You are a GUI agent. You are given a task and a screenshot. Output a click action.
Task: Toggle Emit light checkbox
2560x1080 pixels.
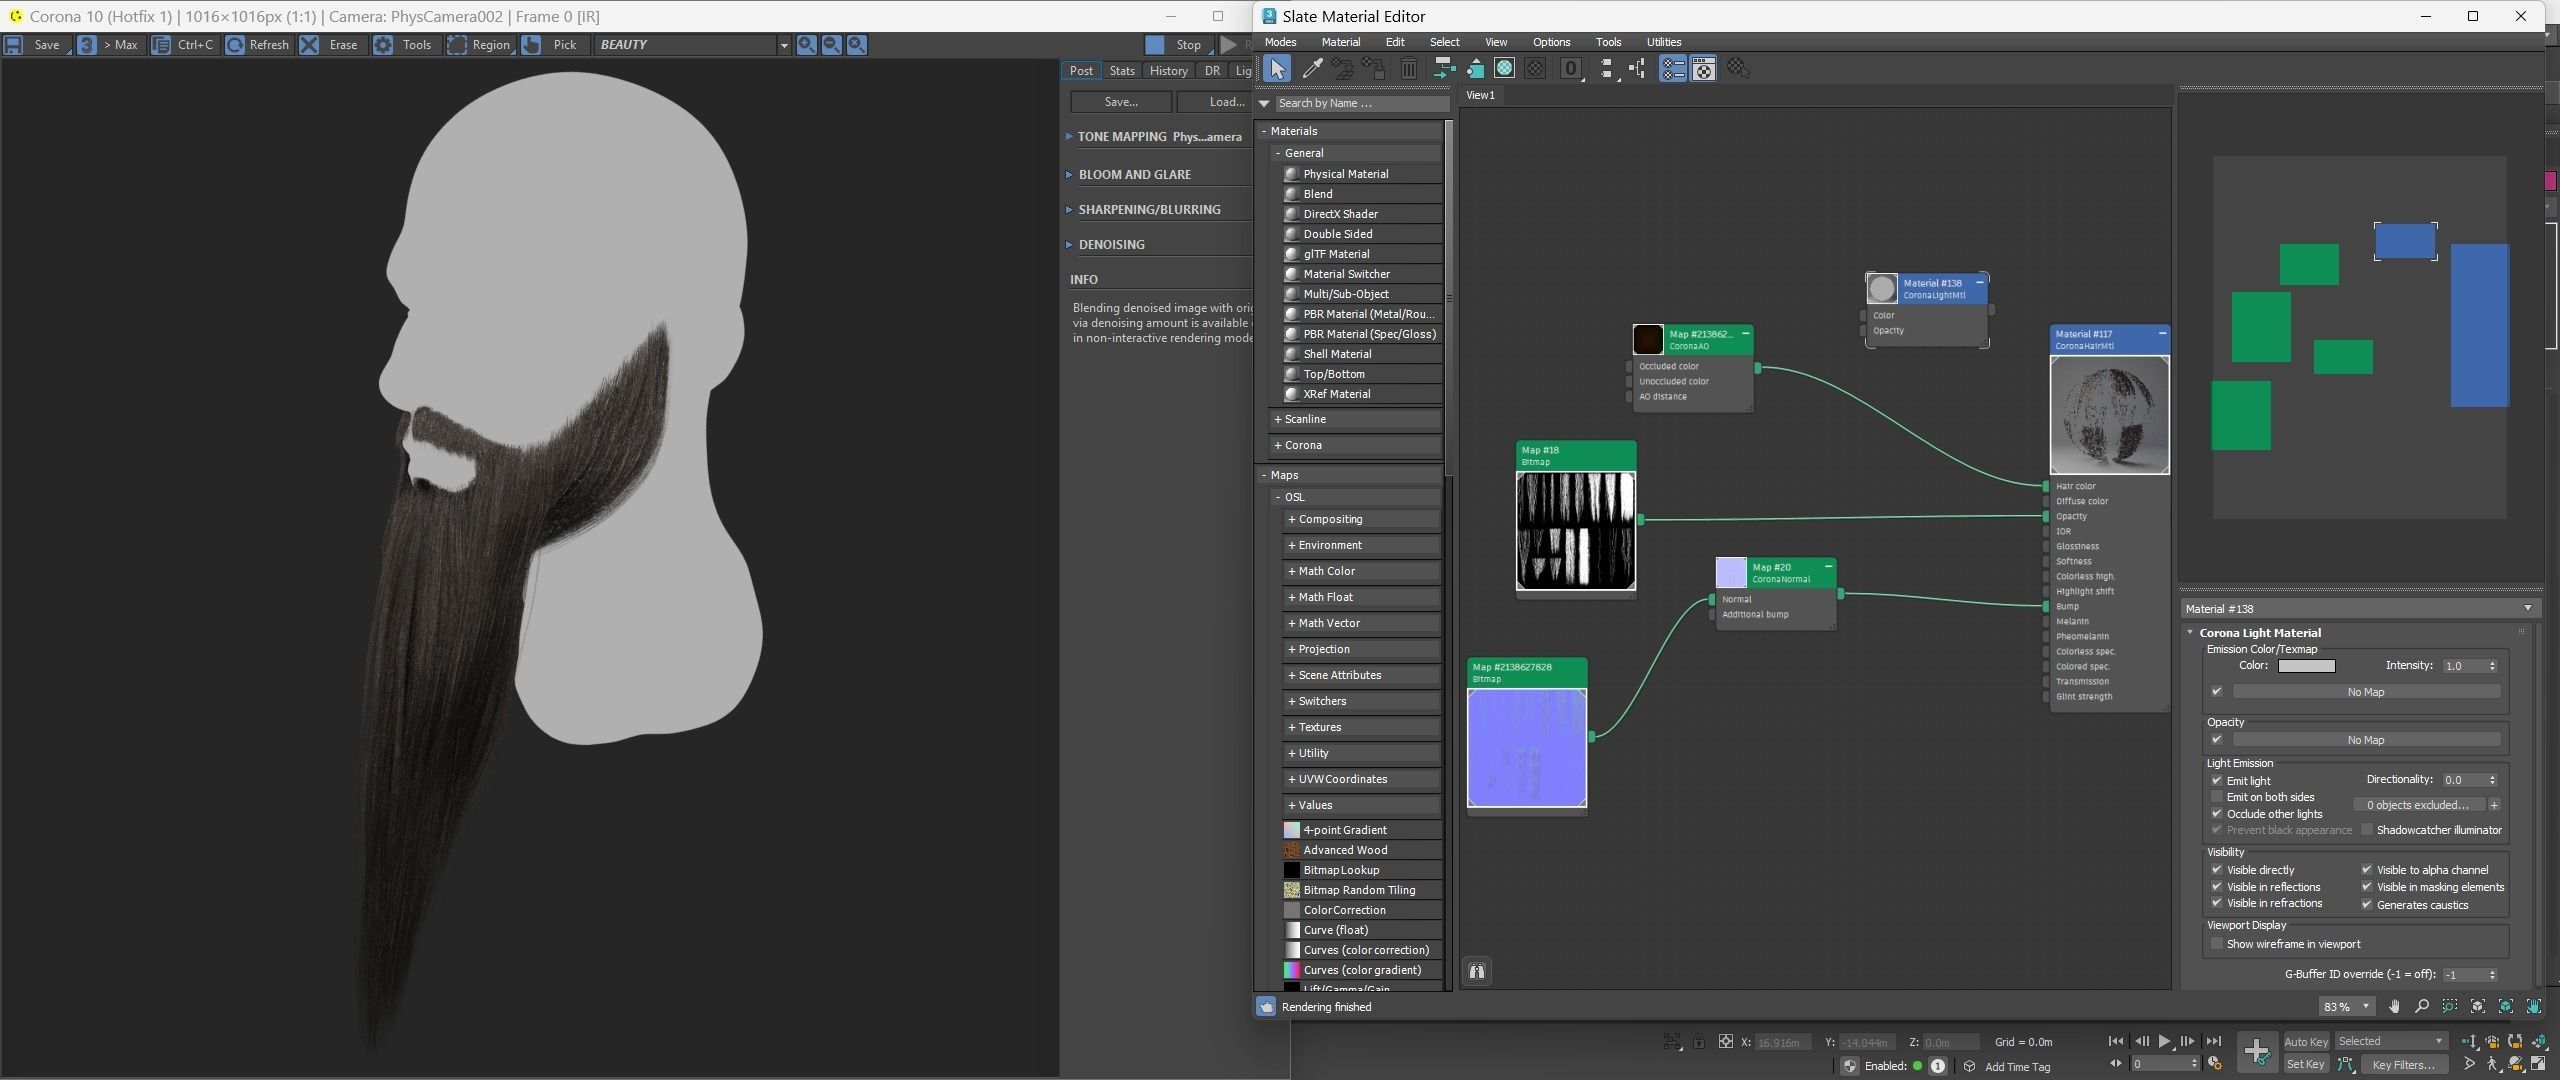pos(2217,781)
